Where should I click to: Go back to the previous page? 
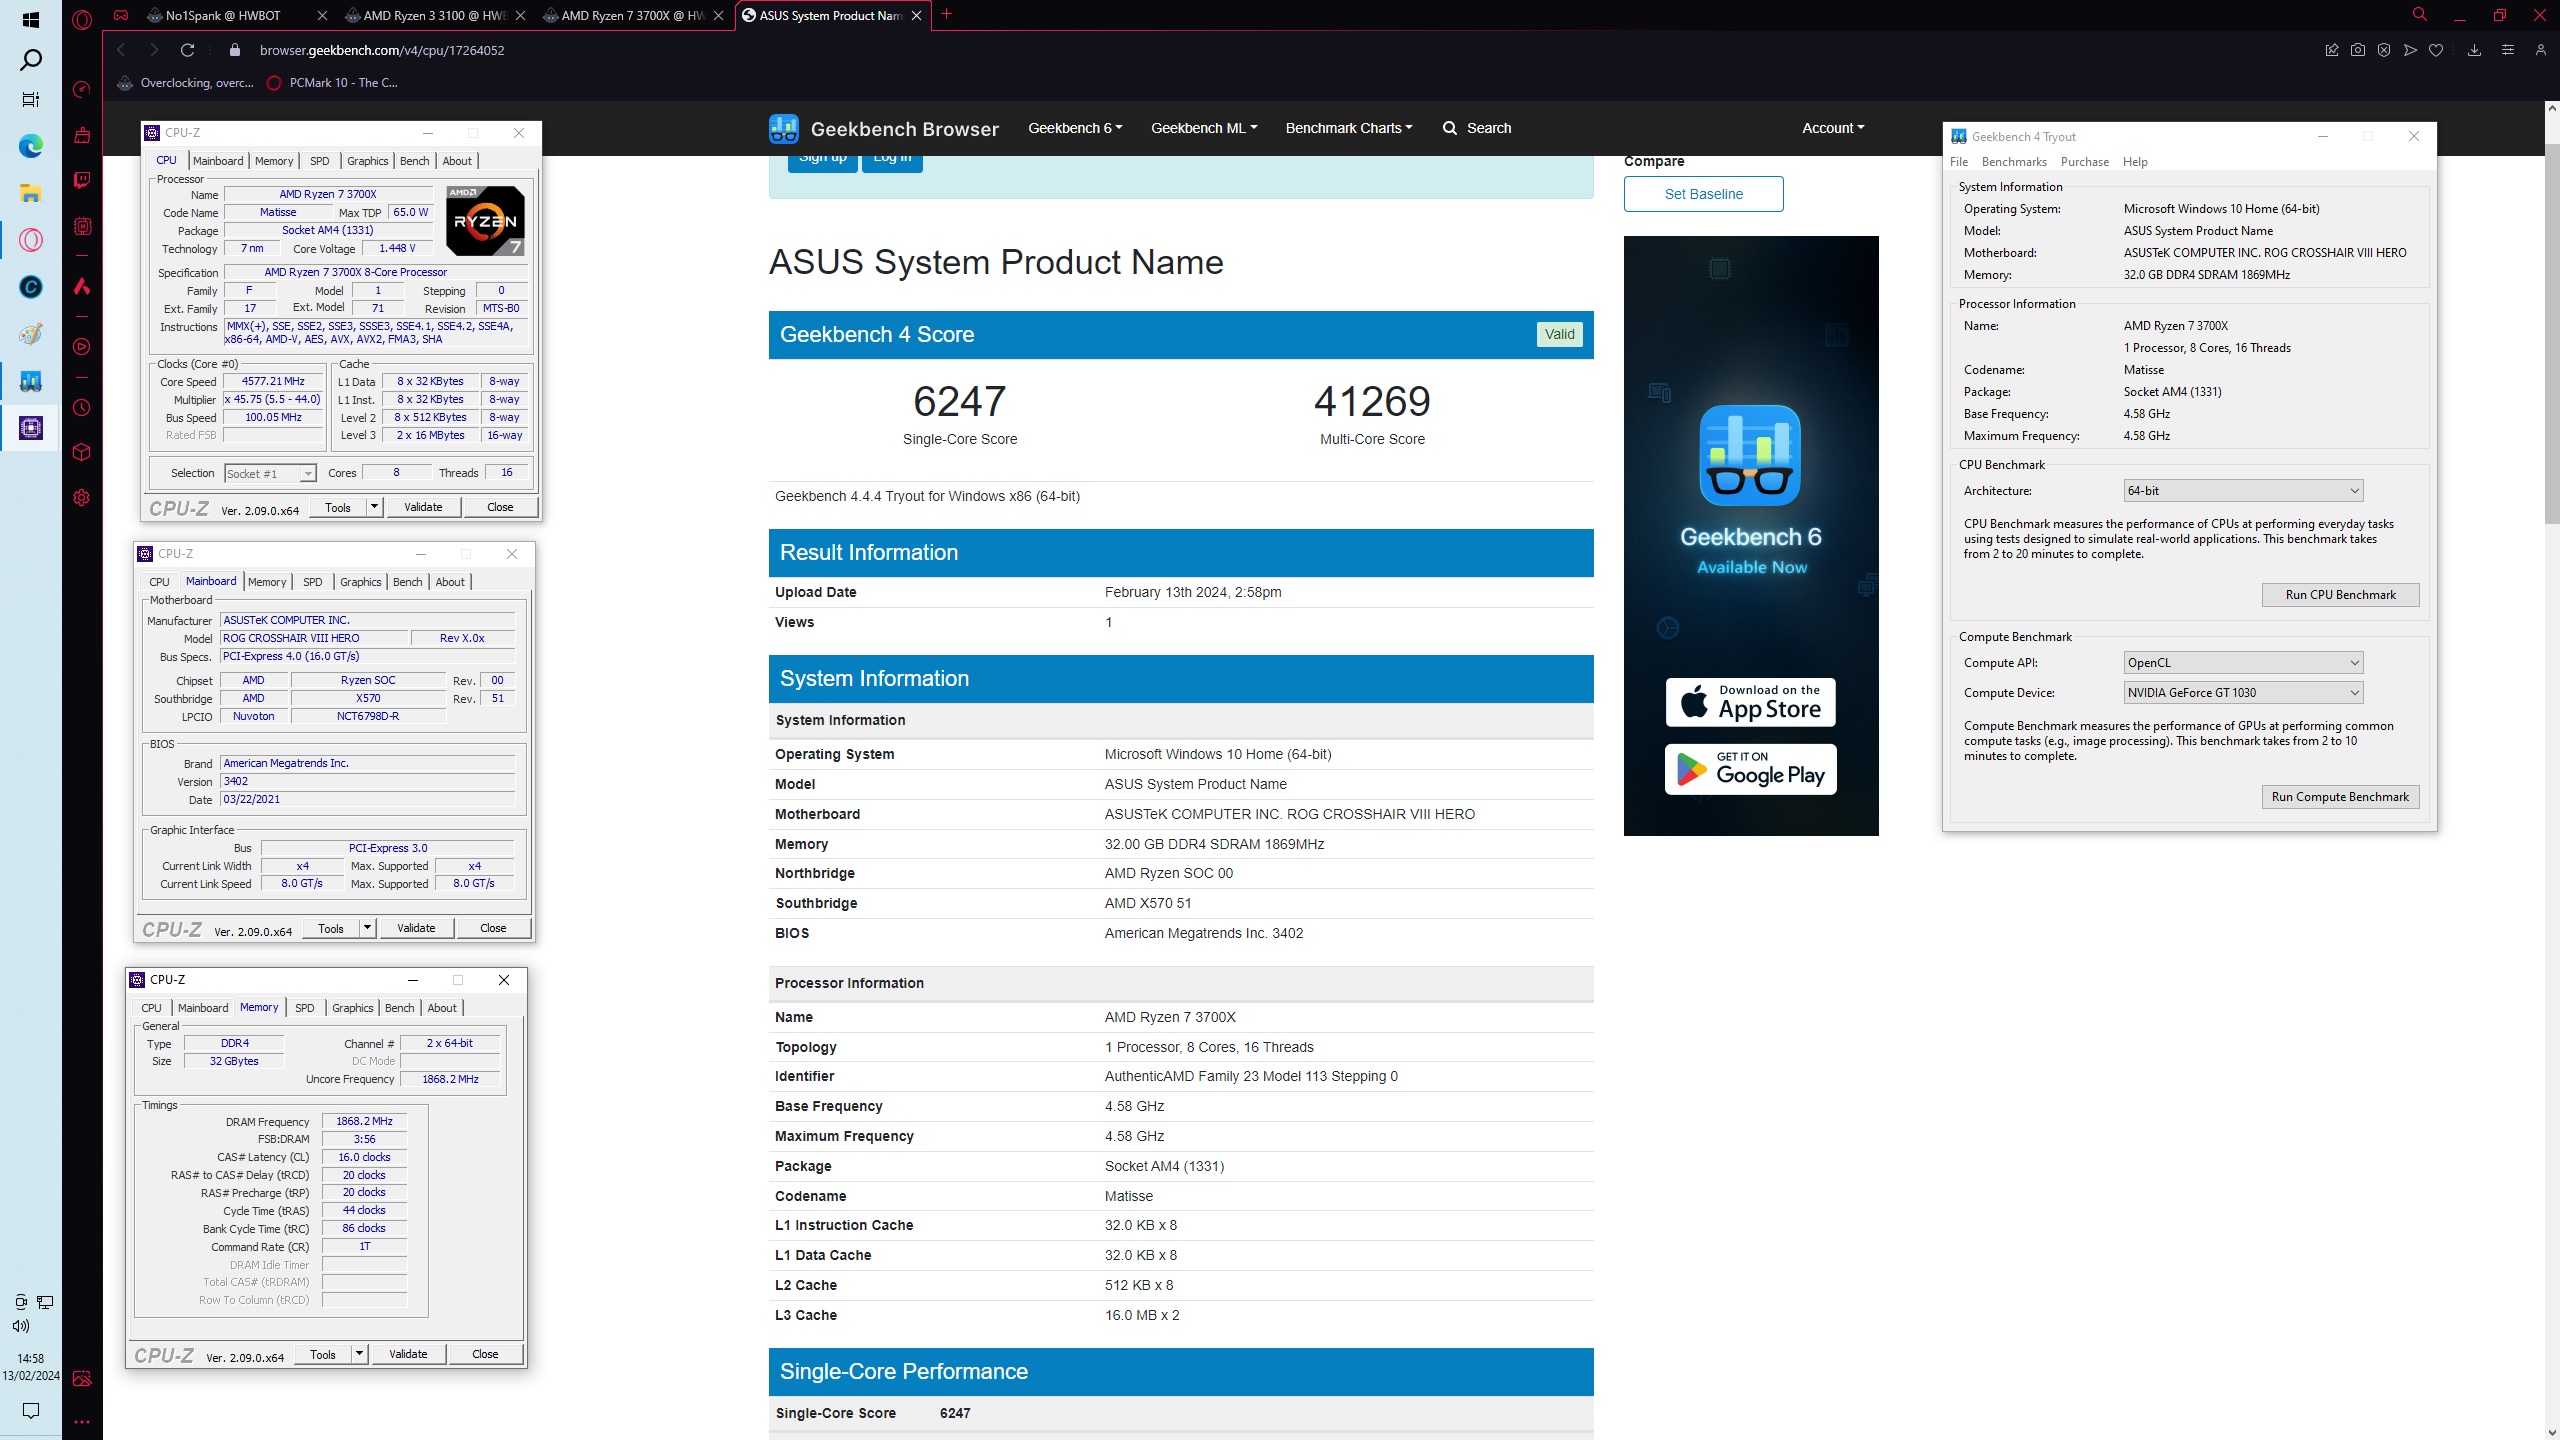121,50
